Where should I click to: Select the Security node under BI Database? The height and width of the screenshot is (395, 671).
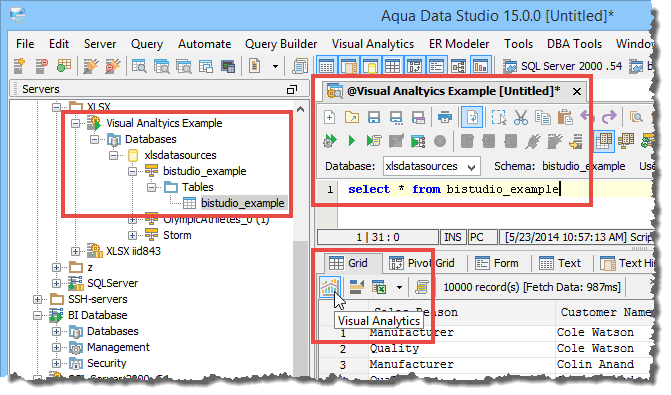107,363
